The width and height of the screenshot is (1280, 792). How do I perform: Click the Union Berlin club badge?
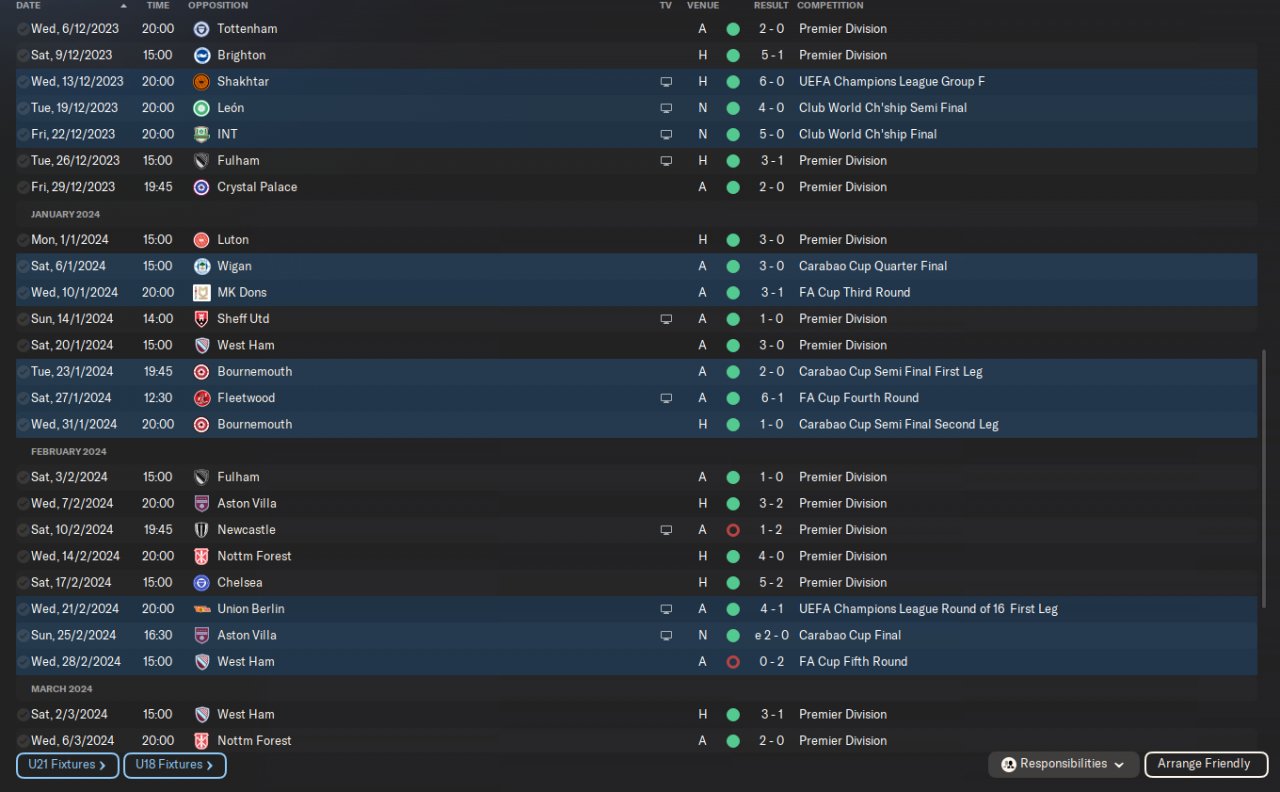pyautogui.click(x=201, y=609)
